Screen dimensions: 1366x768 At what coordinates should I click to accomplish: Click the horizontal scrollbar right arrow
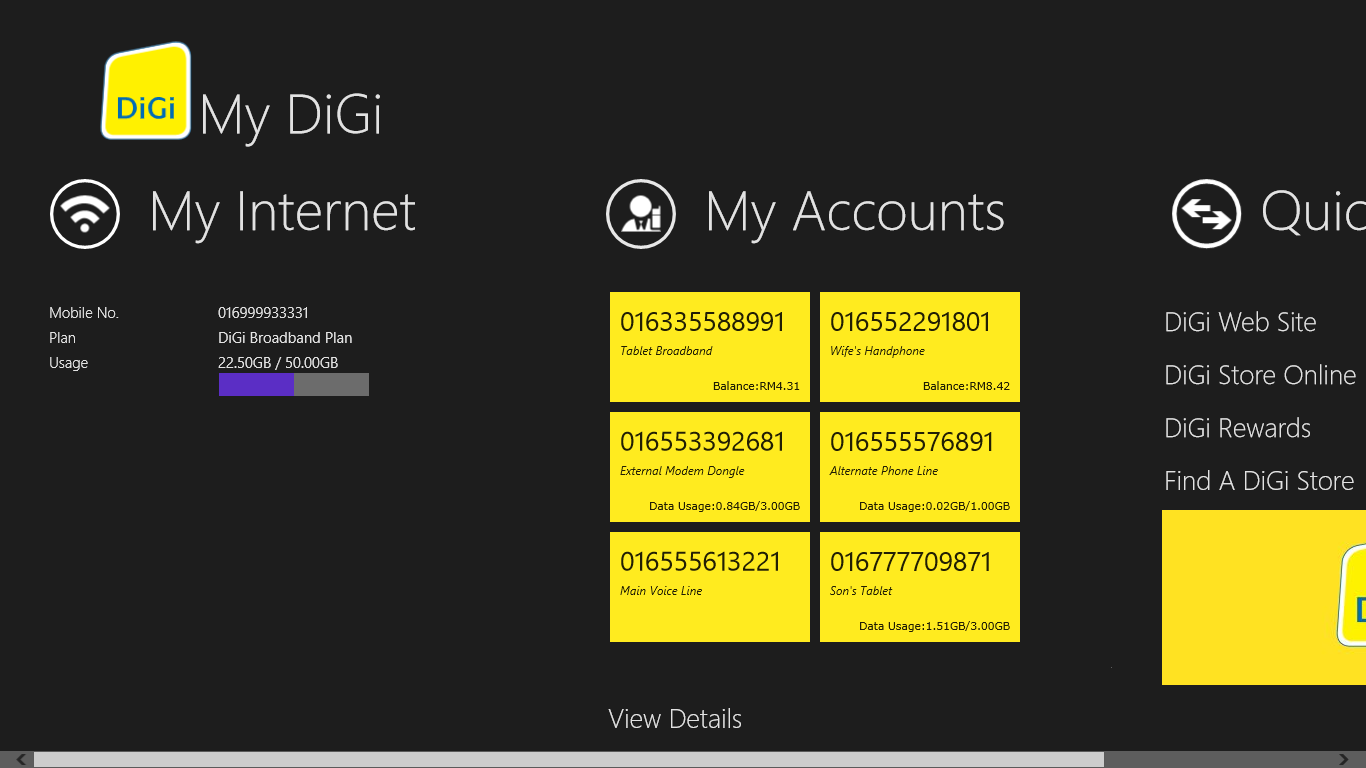pos(1344,760)
